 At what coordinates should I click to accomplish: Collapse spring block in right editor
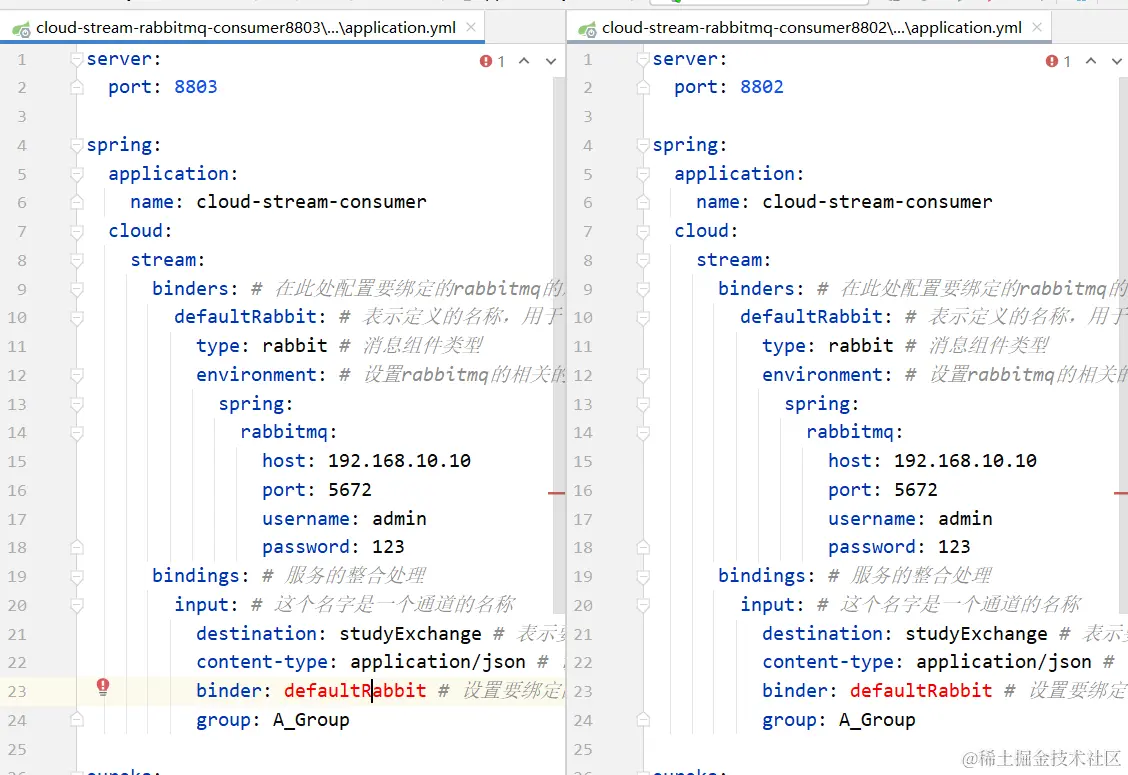[643, 145]
